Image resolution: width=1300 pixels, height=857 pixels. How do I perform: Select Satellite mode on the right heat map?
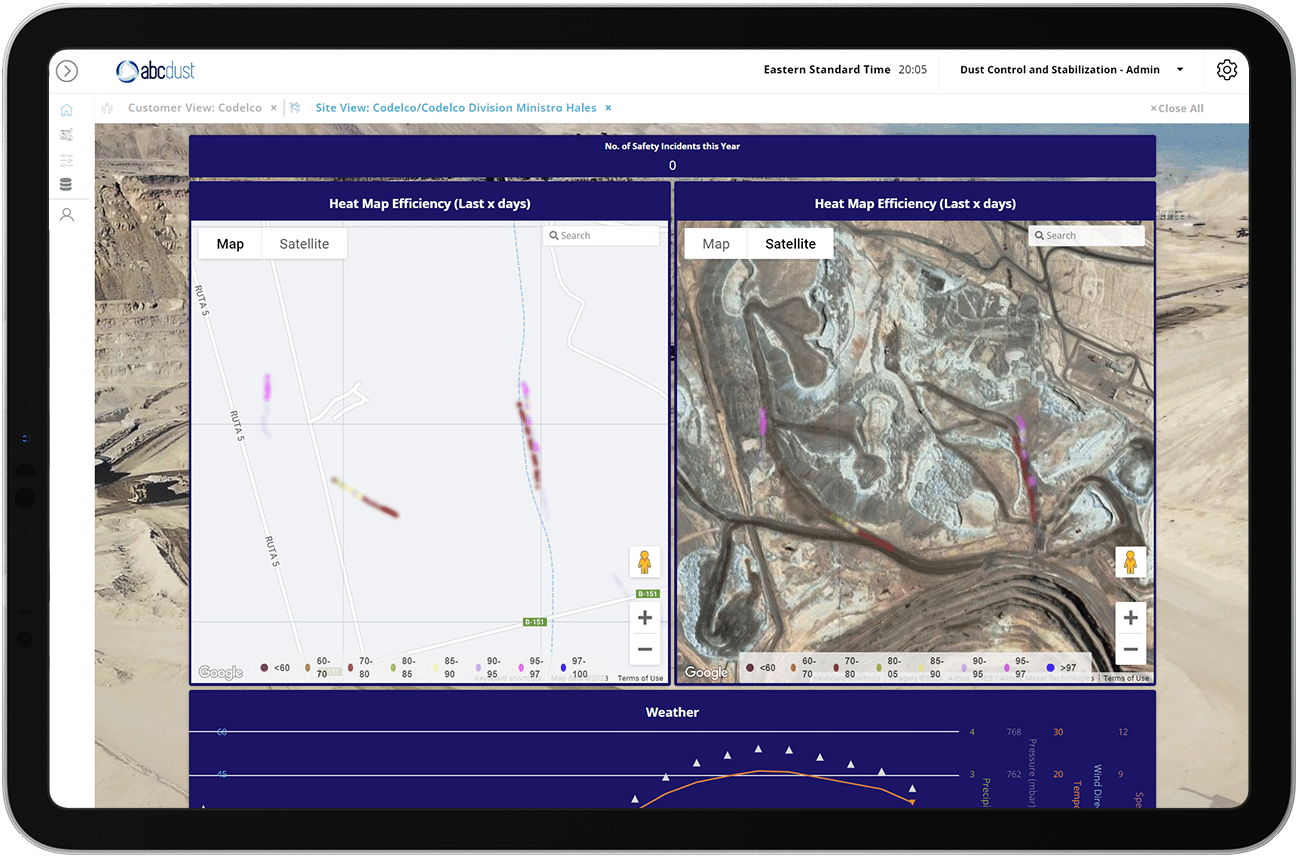tap(790, 244)
